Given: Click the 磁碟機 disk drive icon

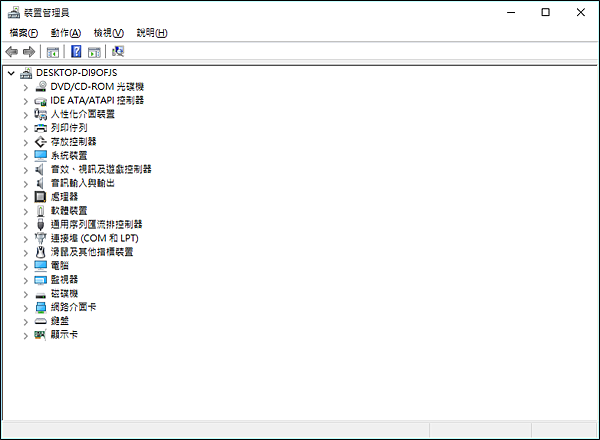Looking at the screenshot, I should click(x=41, y=295).
